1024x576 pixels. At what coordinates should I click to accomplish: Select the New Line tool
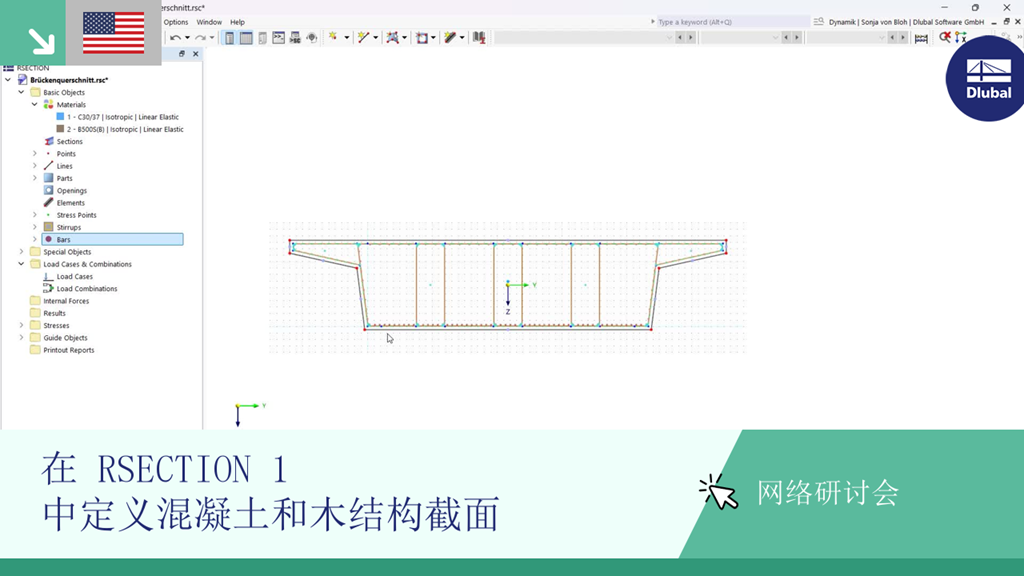click(363, 37)
